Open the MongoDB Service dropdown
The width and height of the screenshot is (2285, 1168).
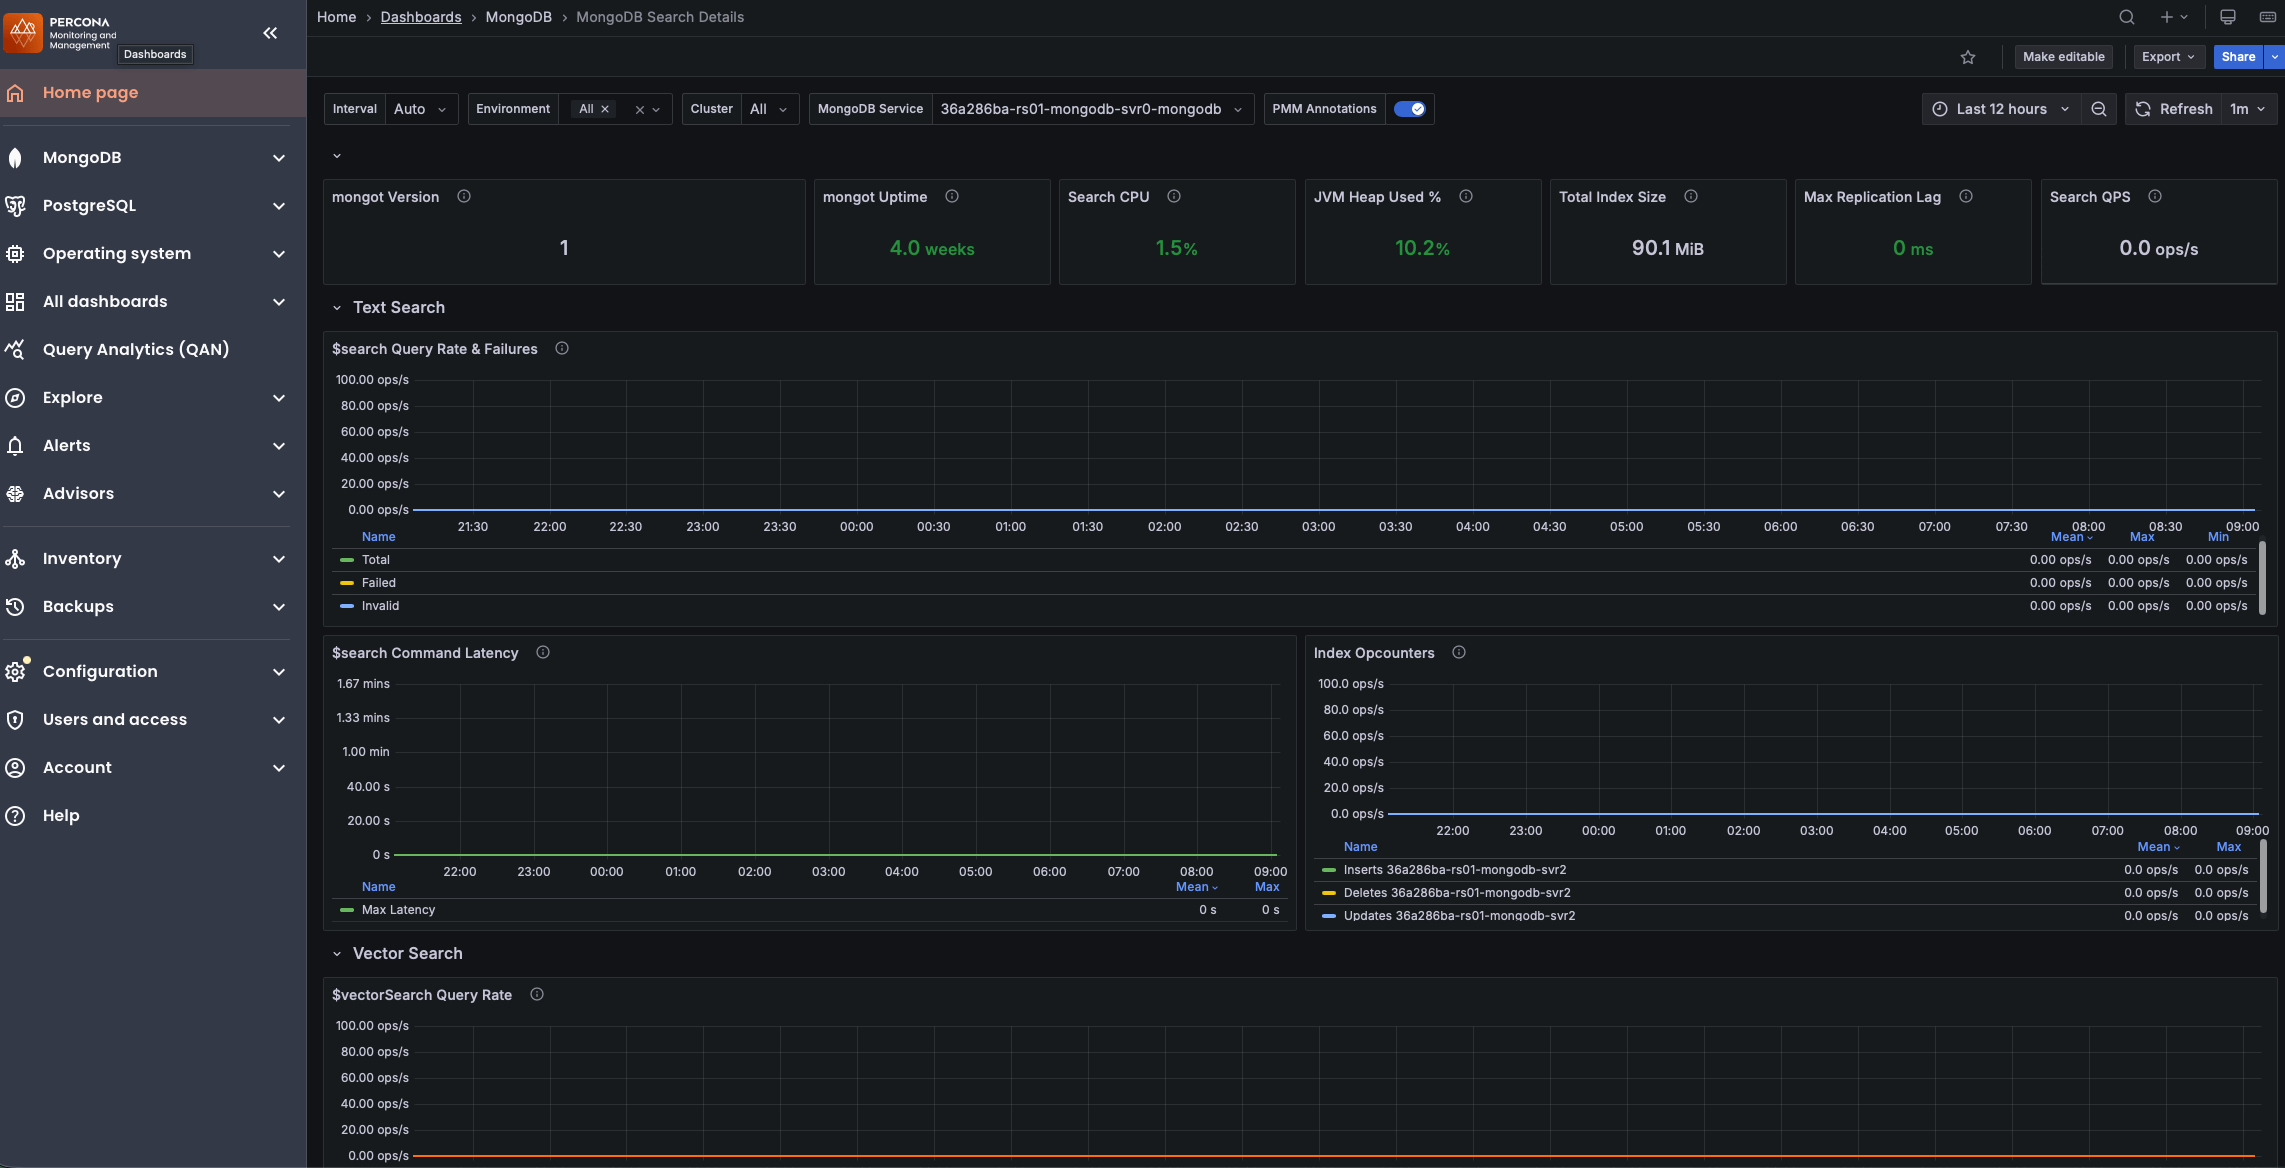(1092, 109)
